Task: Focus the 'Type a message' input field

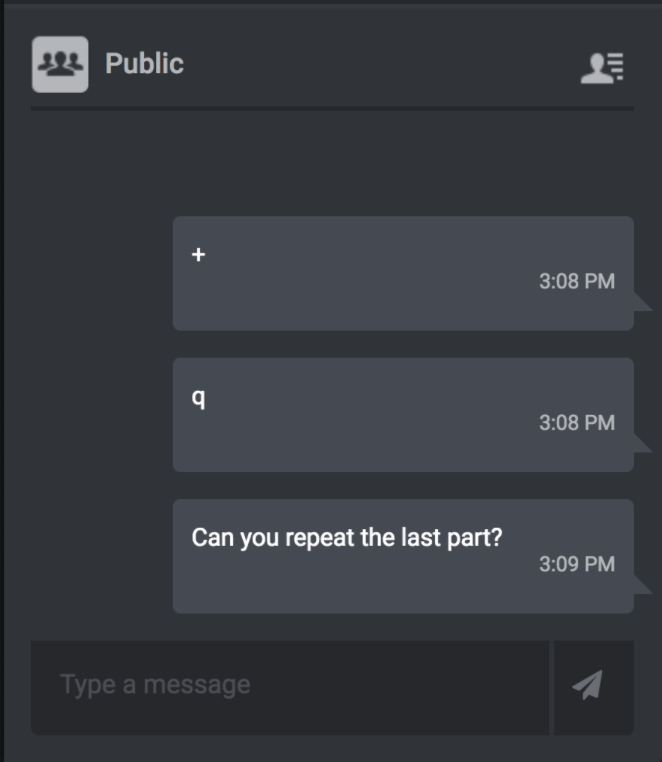Action: tap(290, 687)
